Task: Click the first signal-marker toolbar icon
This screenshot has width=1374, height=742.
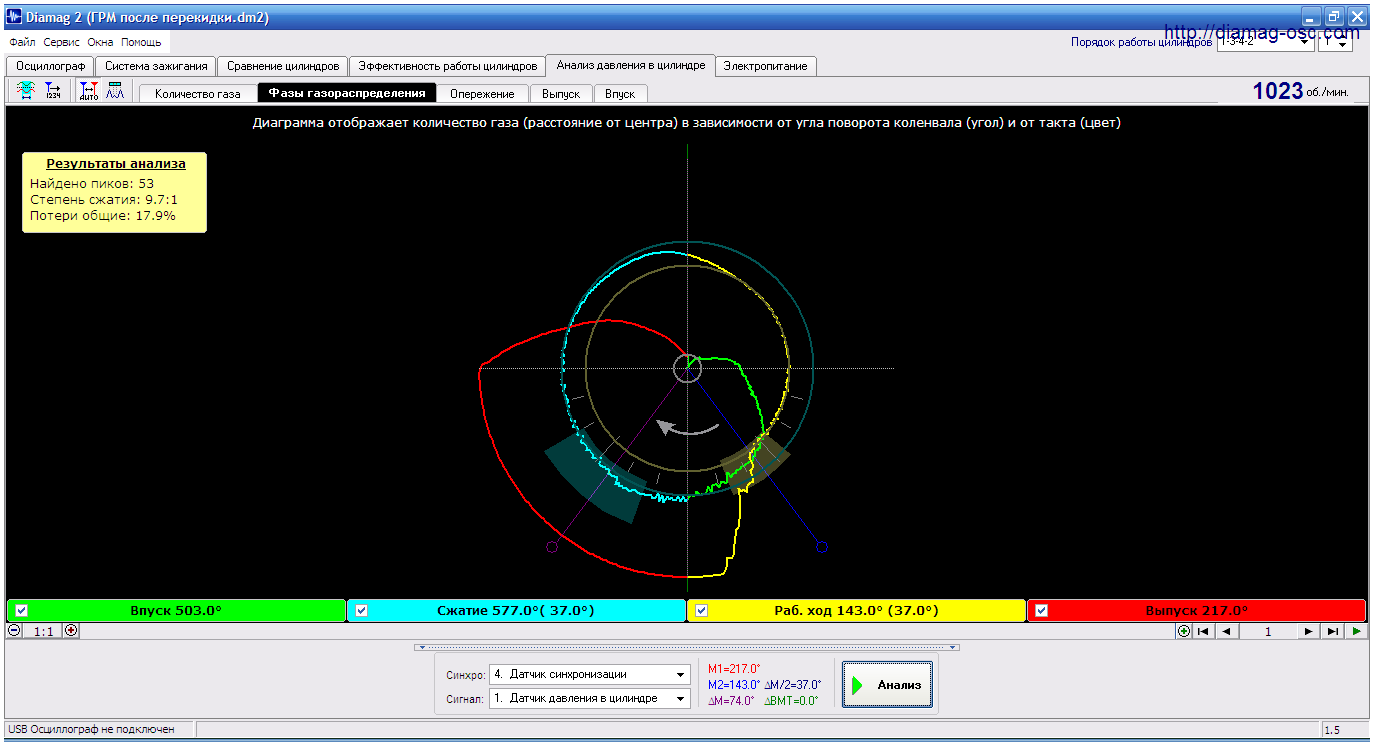Action: [25, 91]
